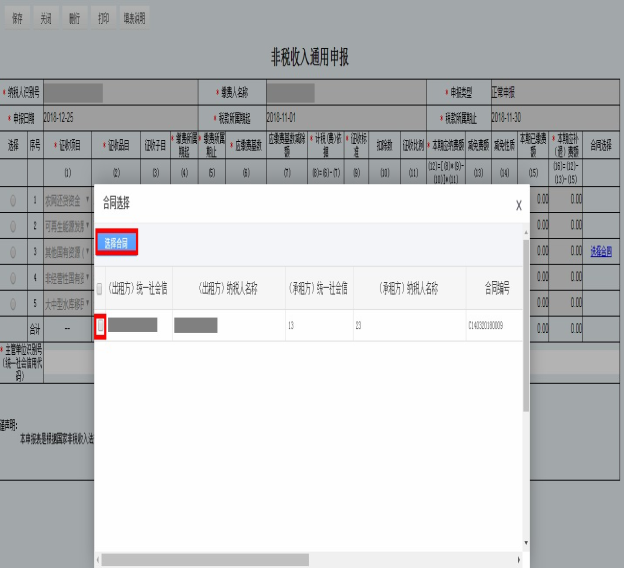Click the (出租方)统一社会信 column header
The height and width of the screenshot is (568, 624).
click(138, 288)
